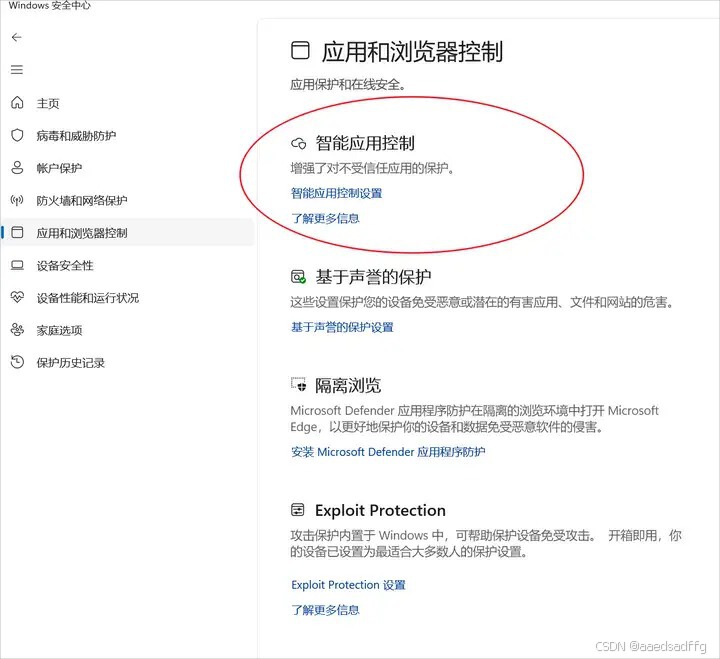The width and height of the screenshot is (720, 659).
Task: Click 了解更多信息 under Exploit Protection
Action: coord(325,610)
